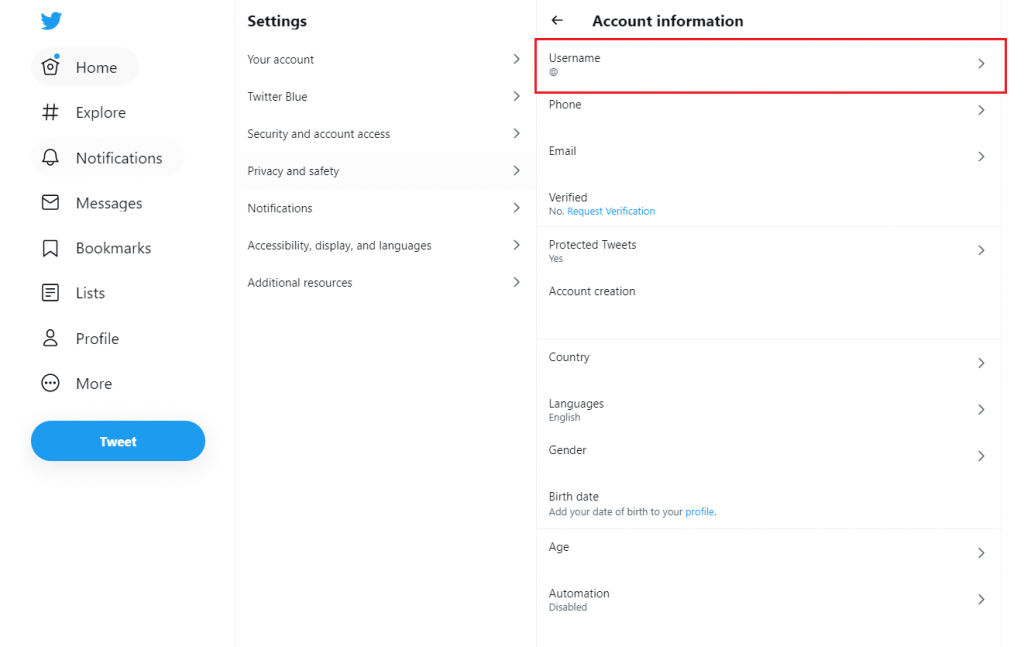Click the profile link under Birth date
This screenshot has width=1024, height=647.
pos(700,511)
